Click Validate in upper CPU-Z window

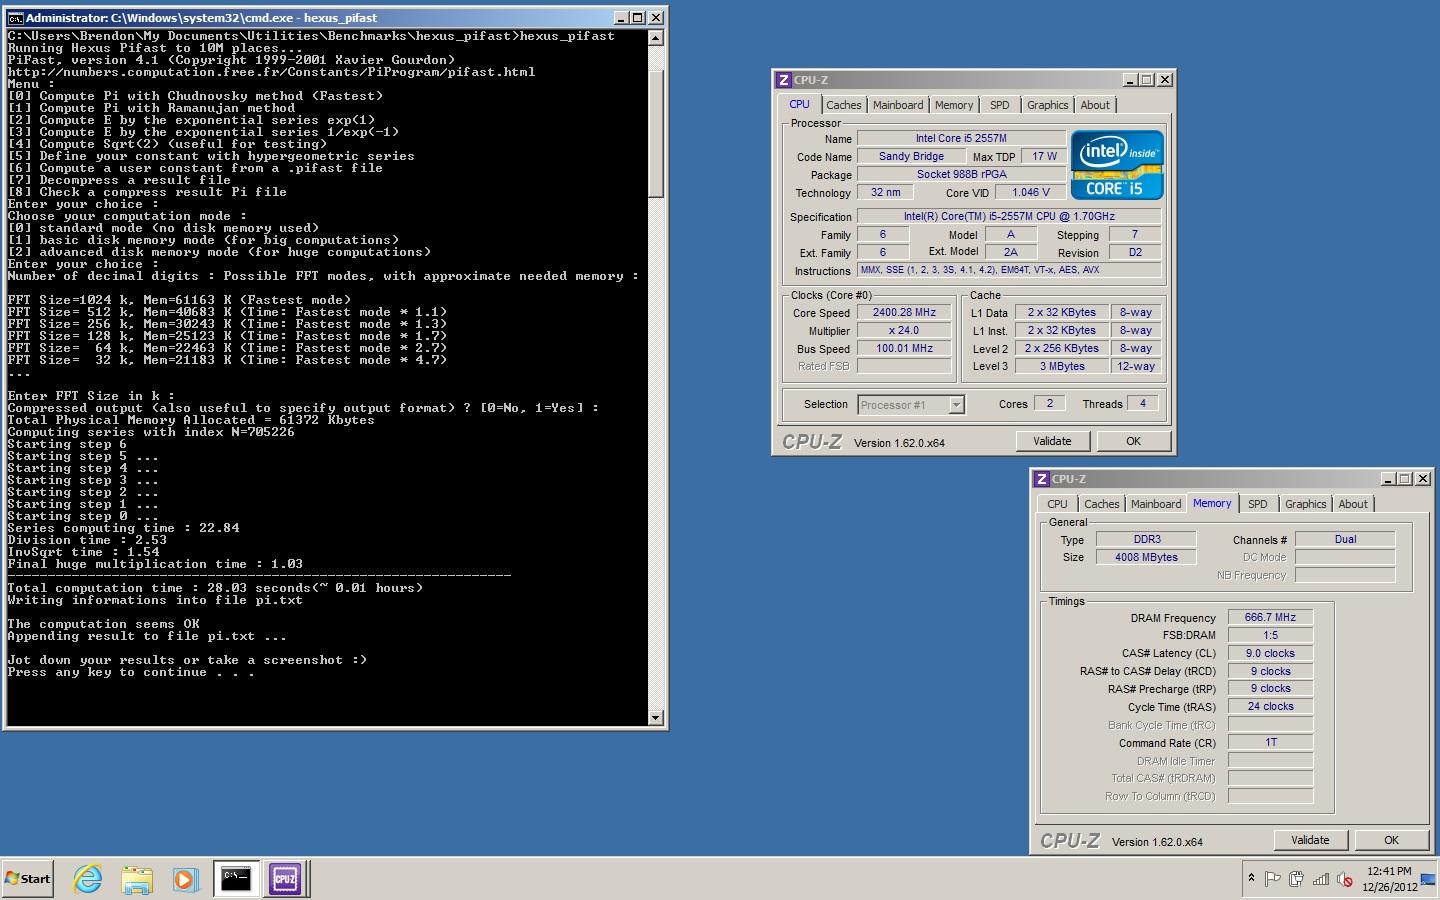click(1052, 441)
